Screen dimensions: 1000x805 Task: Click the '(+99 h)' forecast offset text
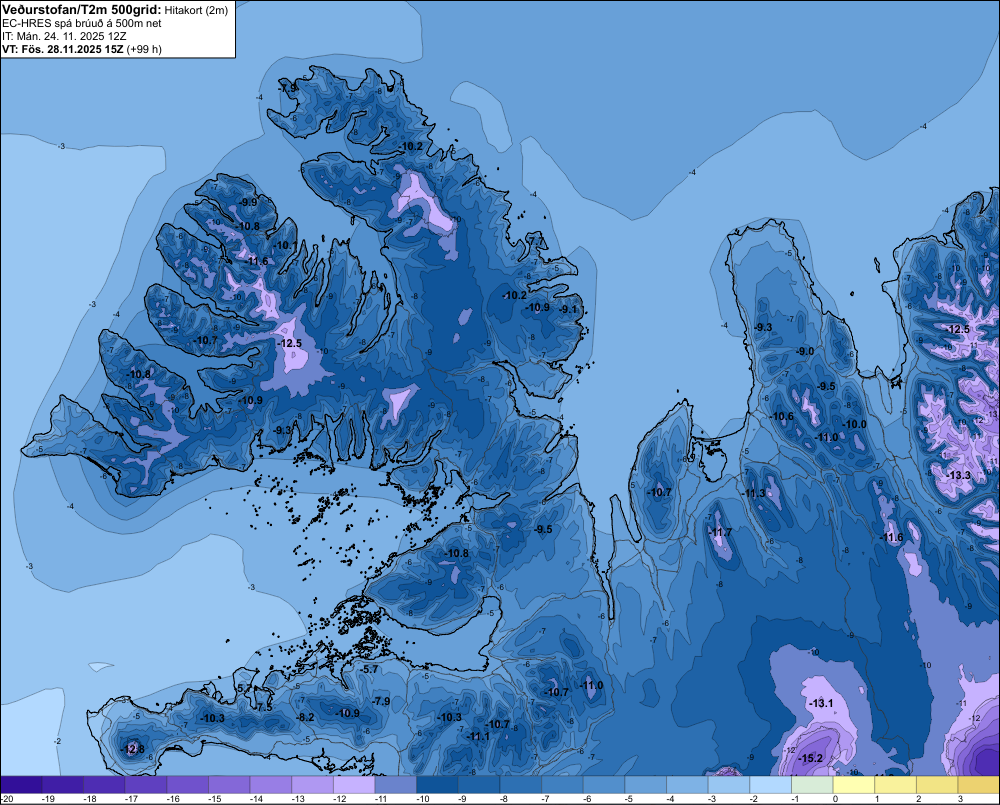coord(144,49)
